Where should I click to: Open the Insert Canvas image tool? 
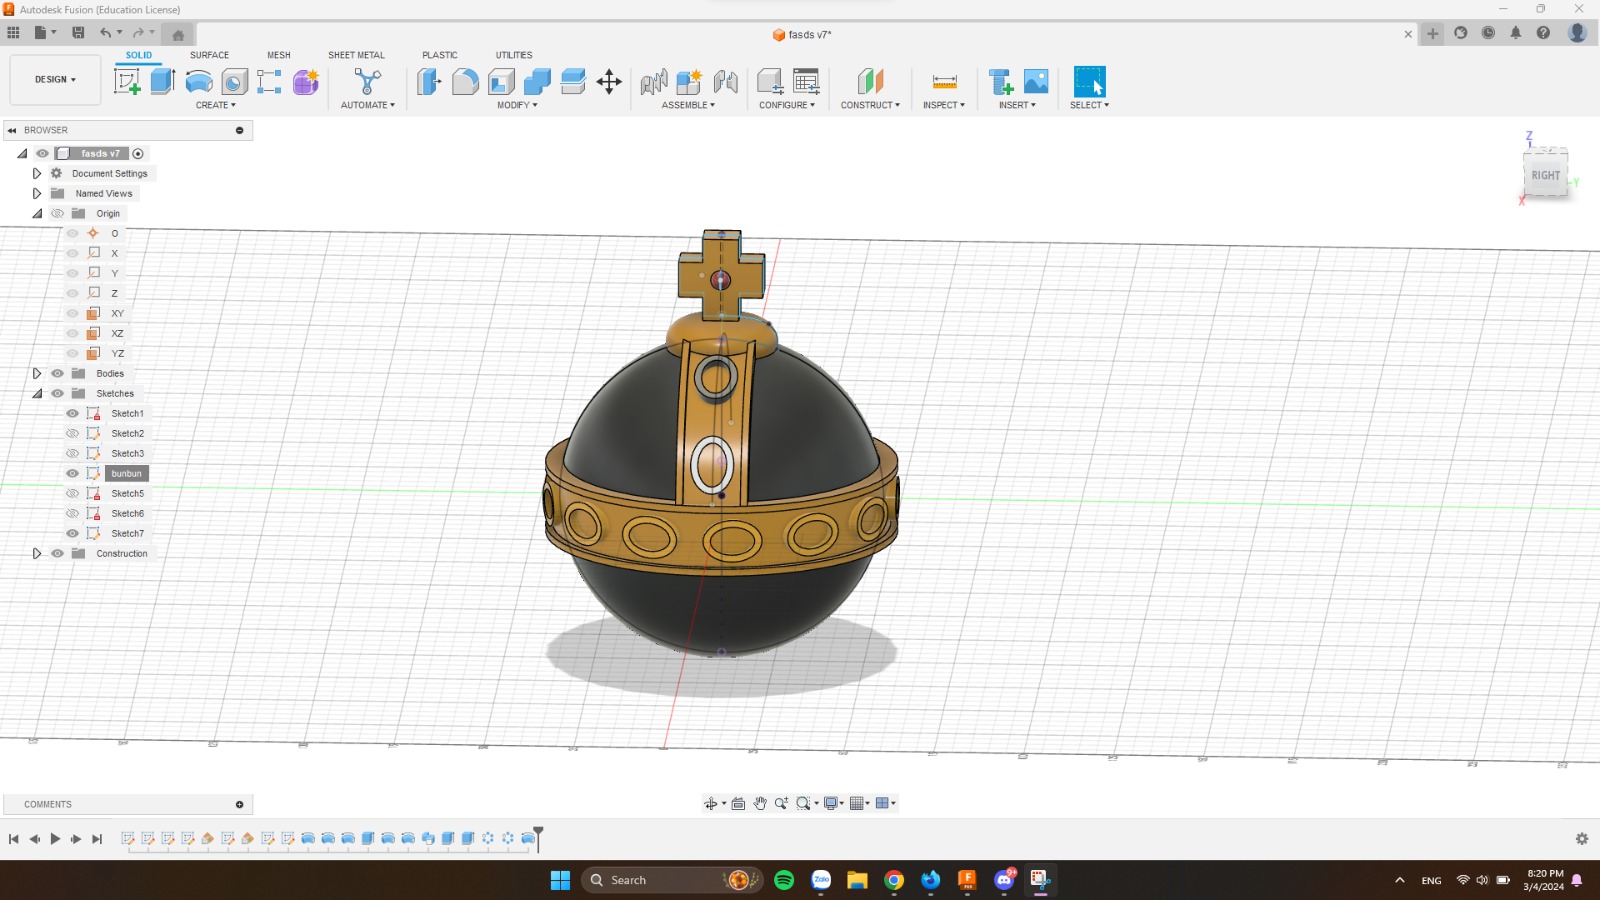[x=1036, y=82]
